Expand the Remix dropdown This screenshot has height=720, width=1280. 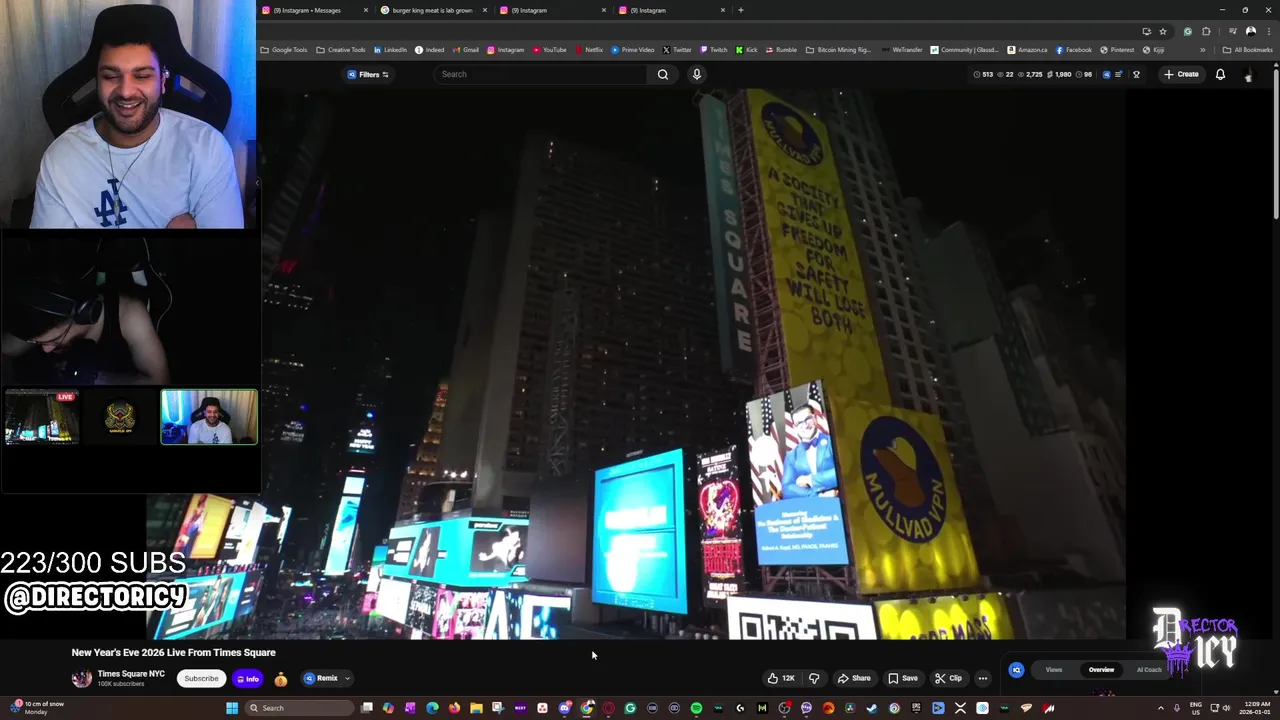tap(347, 679)
